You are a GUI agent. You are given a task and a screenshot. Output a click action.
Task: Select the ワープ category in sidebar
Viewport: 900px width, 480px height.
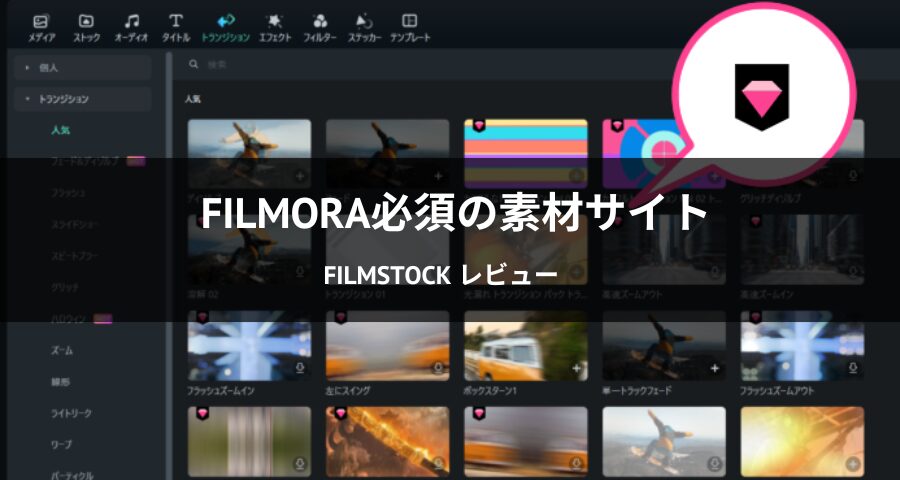tap(61, 445)
